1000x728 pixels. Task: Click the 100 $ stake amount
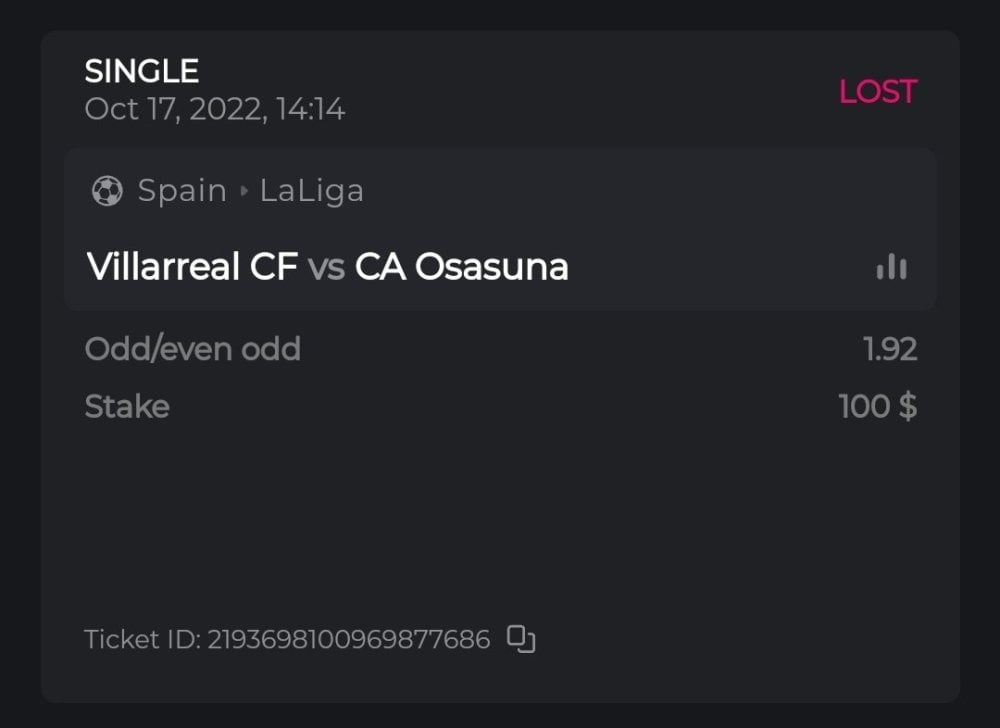point(877,407)
